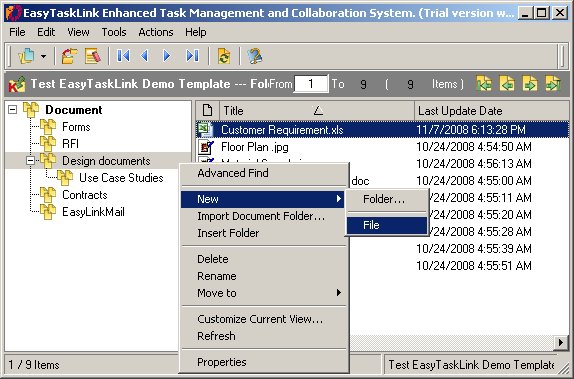Screen dimensions: 574x379
Task: Jump to last record toolbar icon
Action: click(192, 56)
